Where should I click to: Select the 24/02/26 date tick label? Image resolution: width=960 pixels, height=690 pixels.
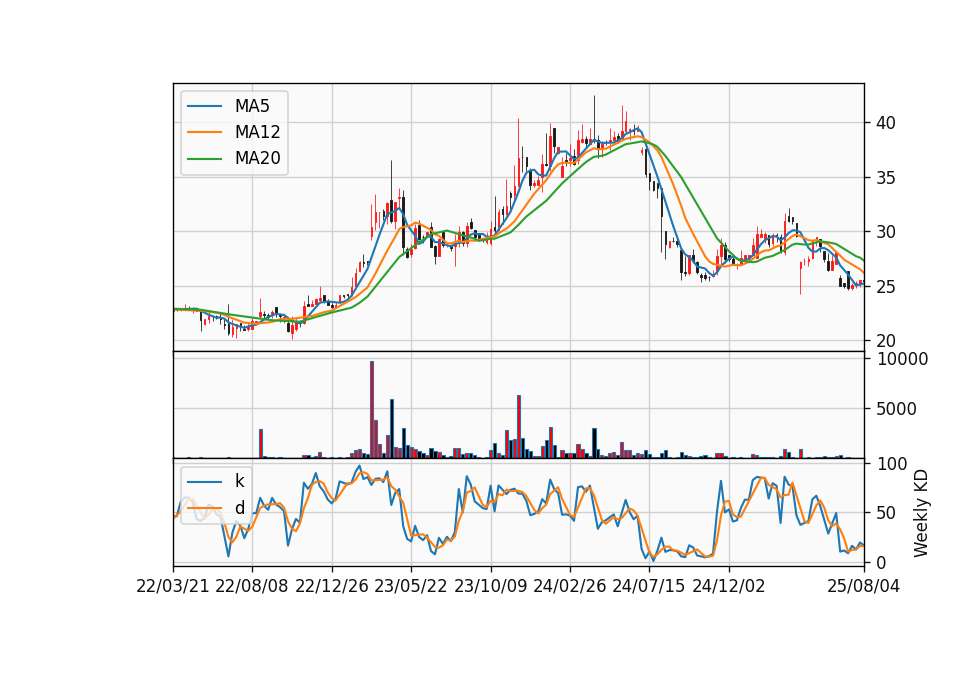click(569, 586)
